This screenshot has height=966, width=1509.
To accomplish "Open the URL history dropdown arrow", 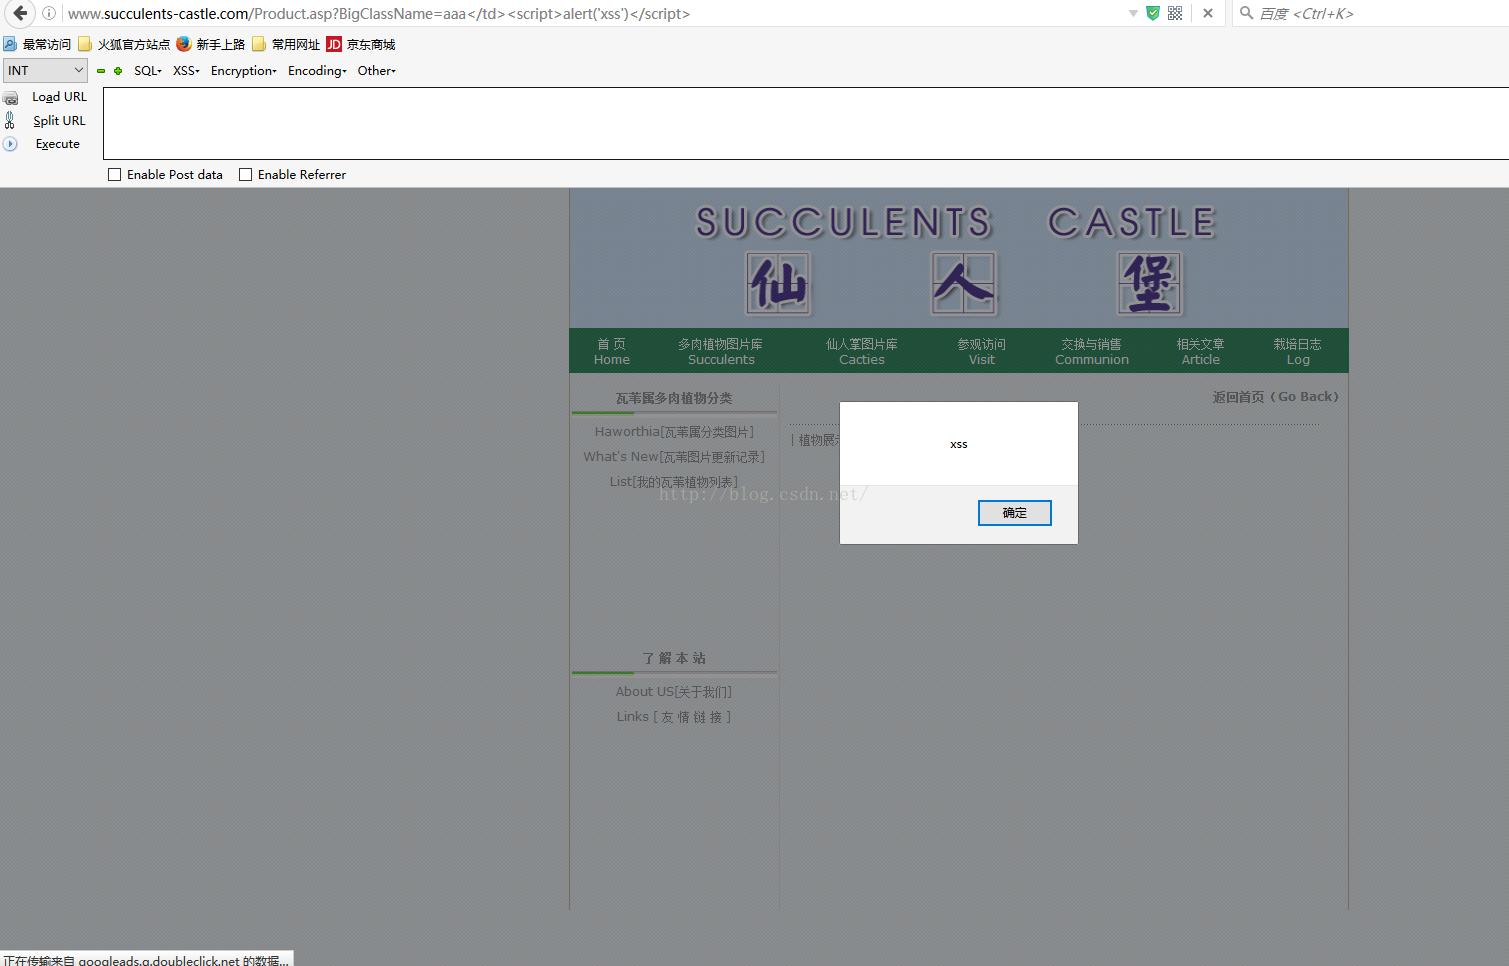I will tap(1133, 13).
